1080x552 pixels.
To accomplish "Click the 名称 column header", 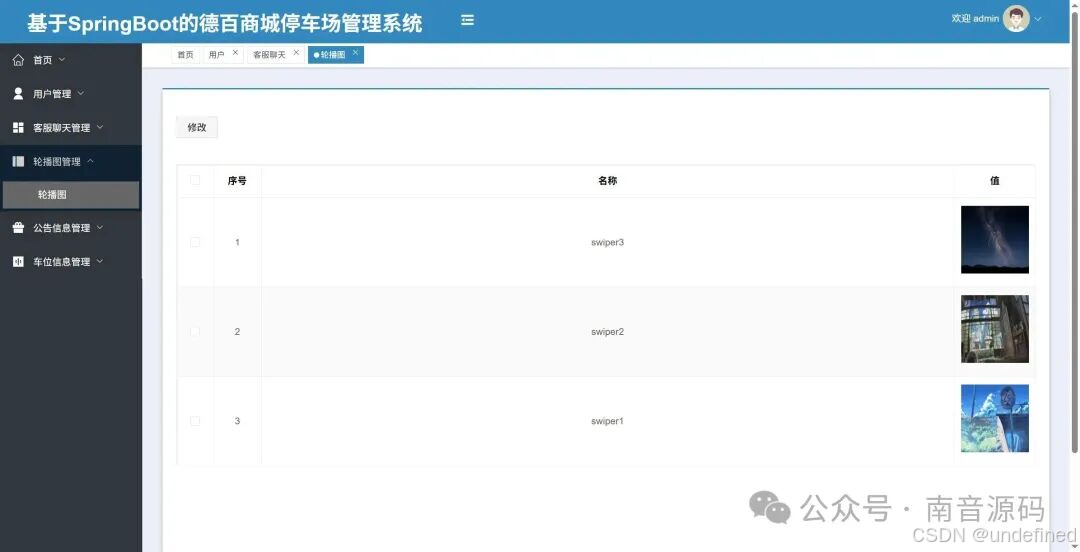I will pos(608,181).
